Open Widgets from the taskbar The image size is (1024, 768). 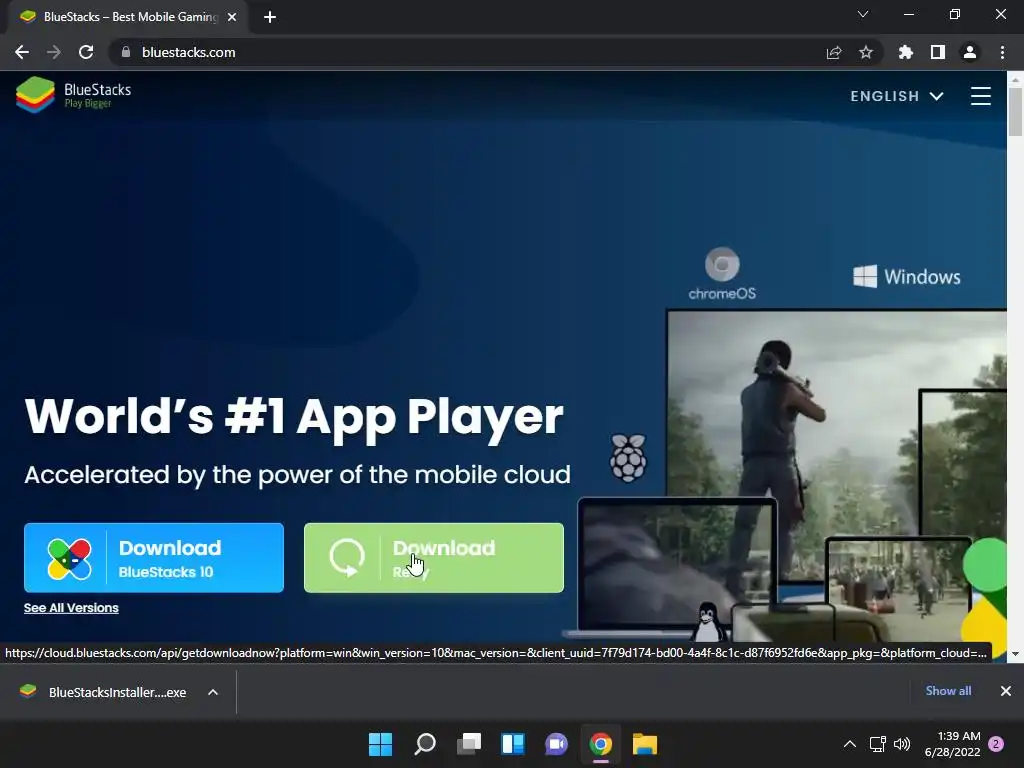point(513,744)
